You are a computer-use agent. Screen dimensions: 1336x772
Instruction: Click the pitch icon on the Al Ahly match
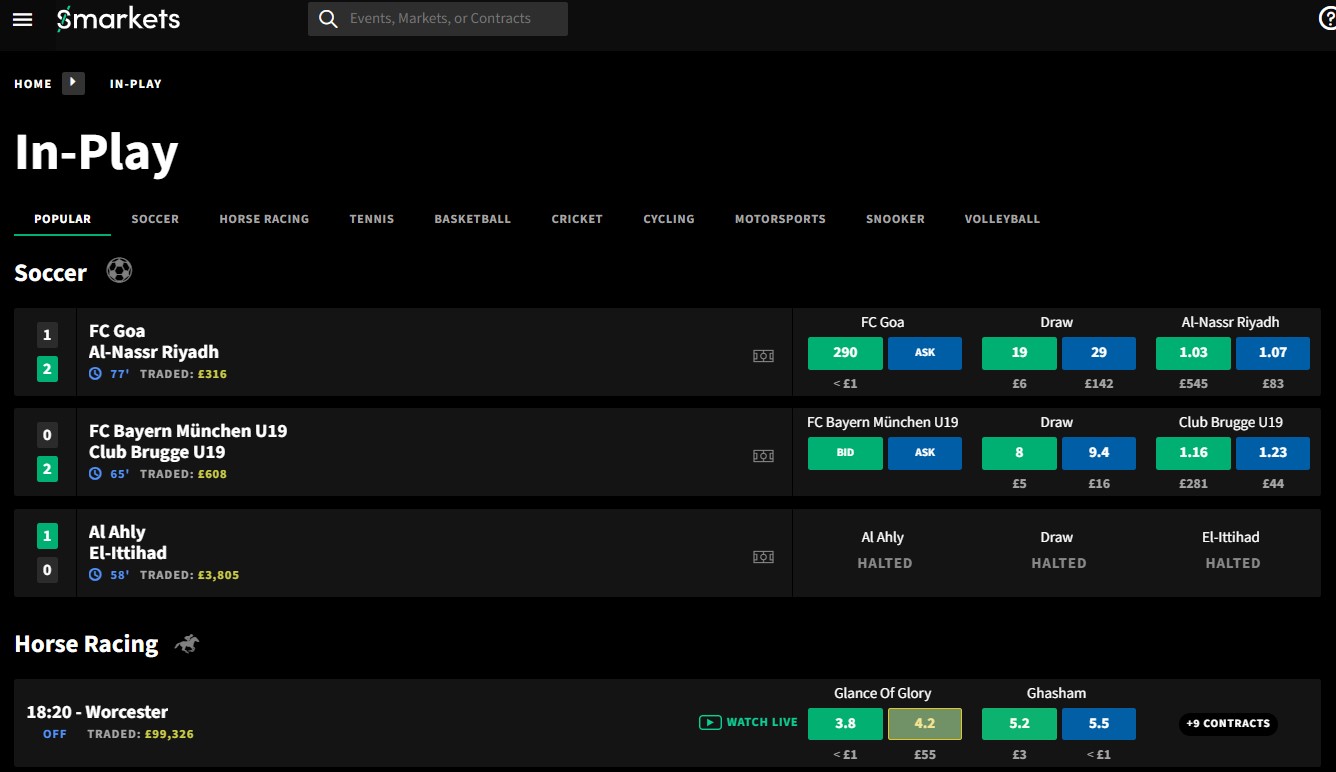click(763, 556)
